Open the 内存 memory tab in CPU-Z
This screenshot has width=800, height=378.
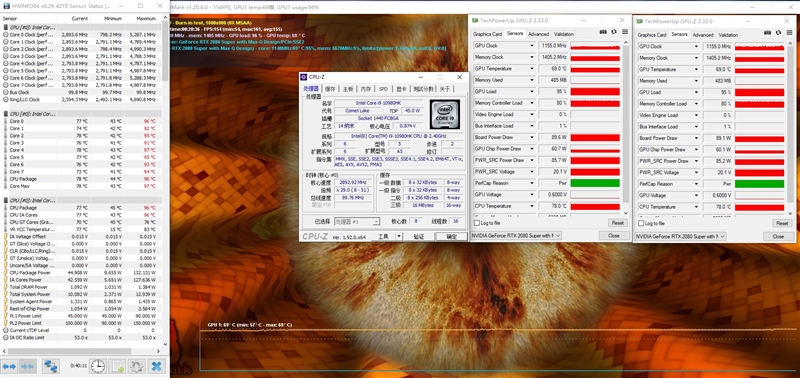point(366,89)
